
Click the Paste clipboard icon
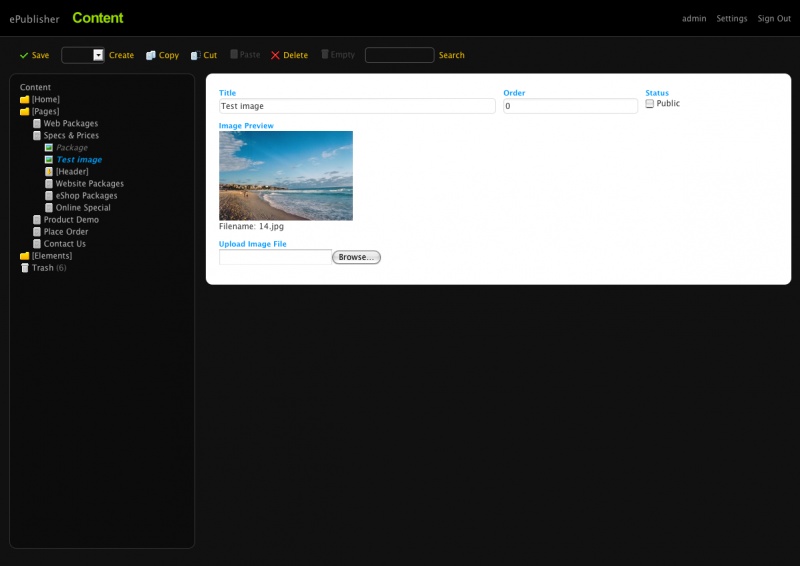[234, 55]
